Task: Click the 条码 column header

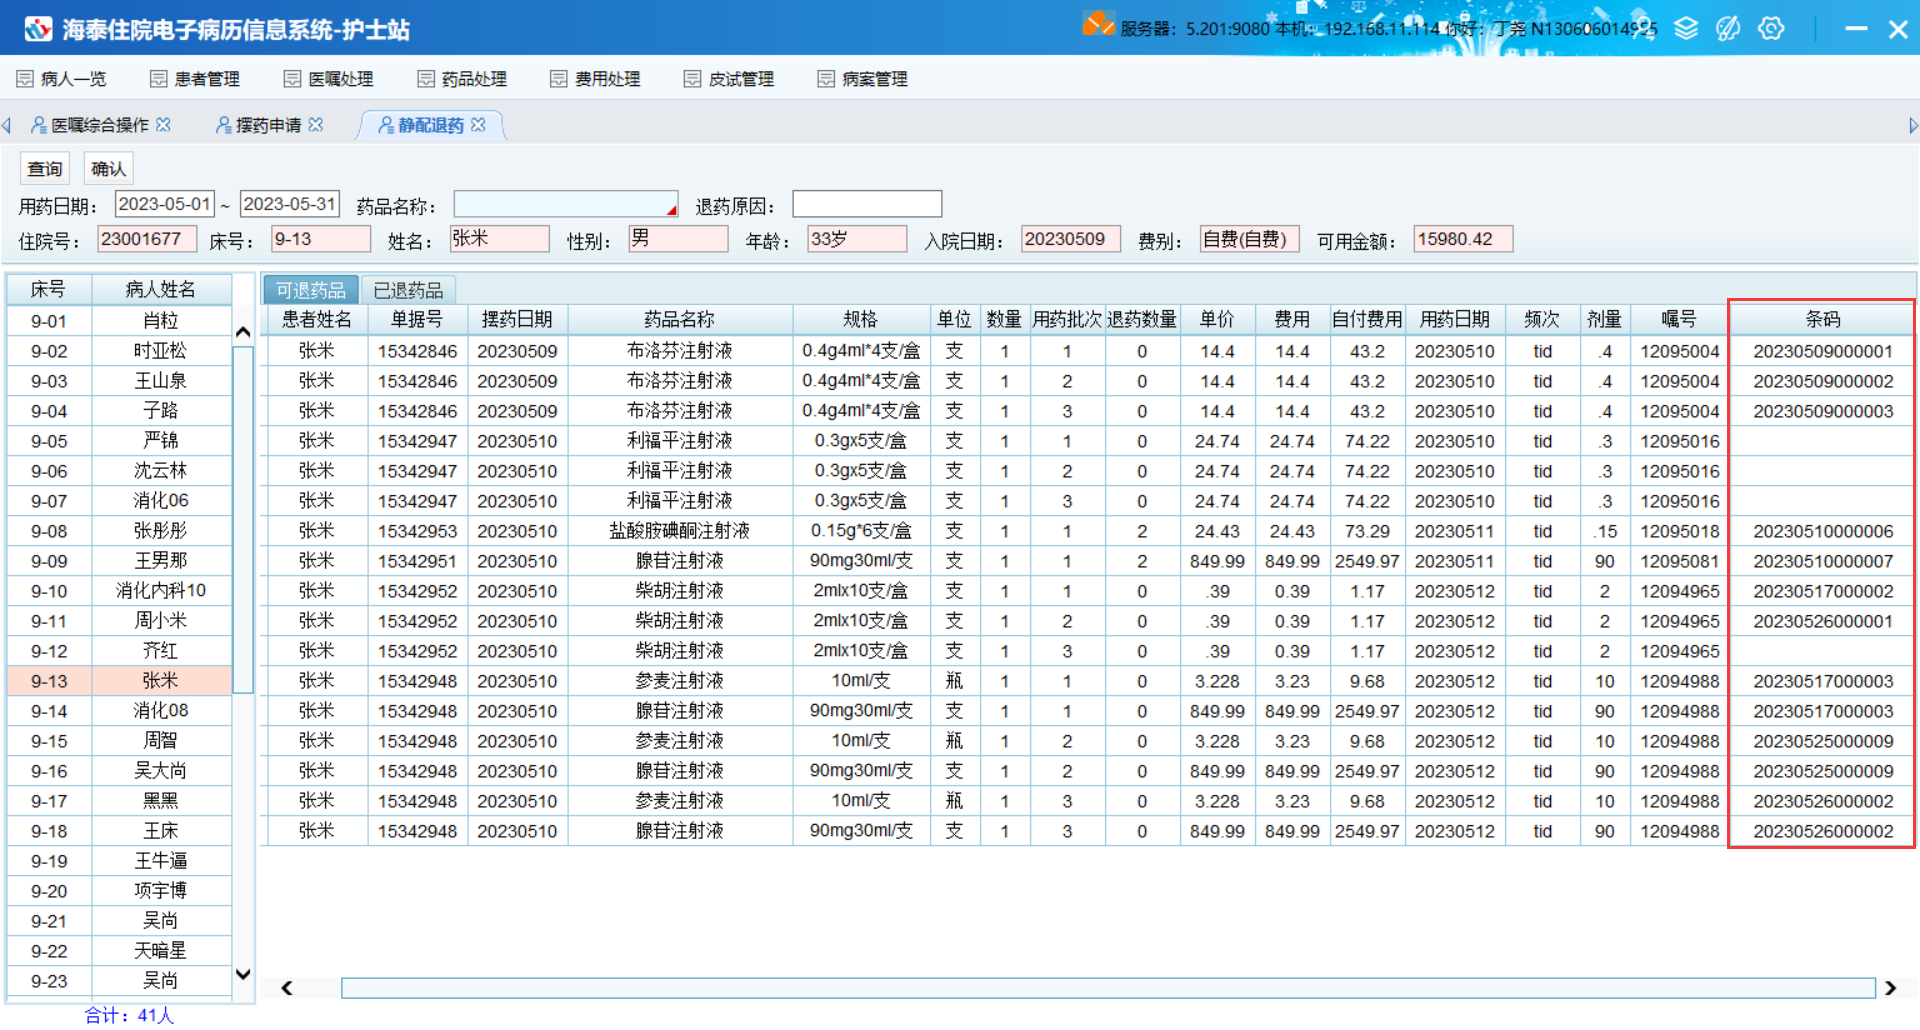Action: click(1822, 319)
